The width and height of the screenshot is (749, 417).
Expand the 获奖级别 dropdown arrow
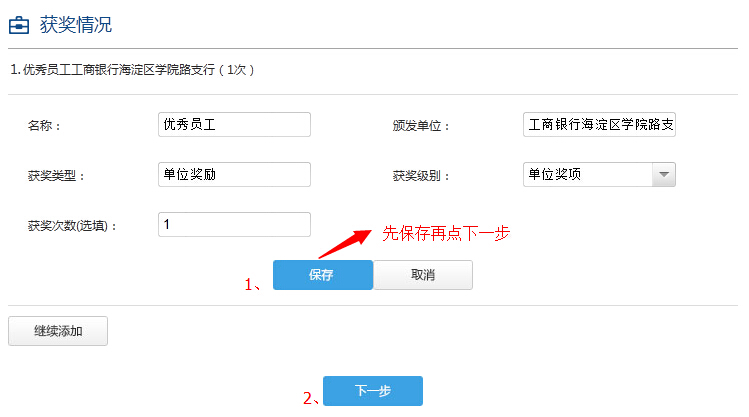(664, 174)
